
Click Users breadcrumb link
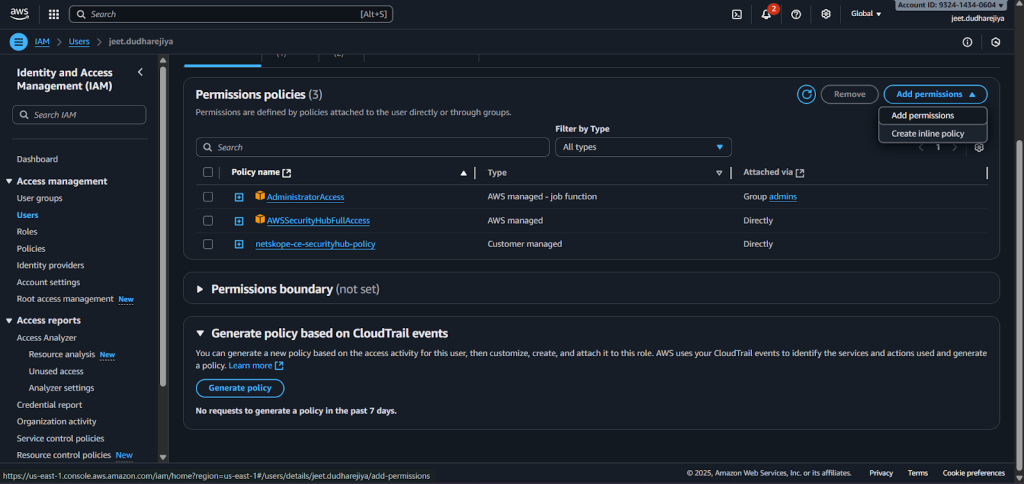click(x=79, y=42)
